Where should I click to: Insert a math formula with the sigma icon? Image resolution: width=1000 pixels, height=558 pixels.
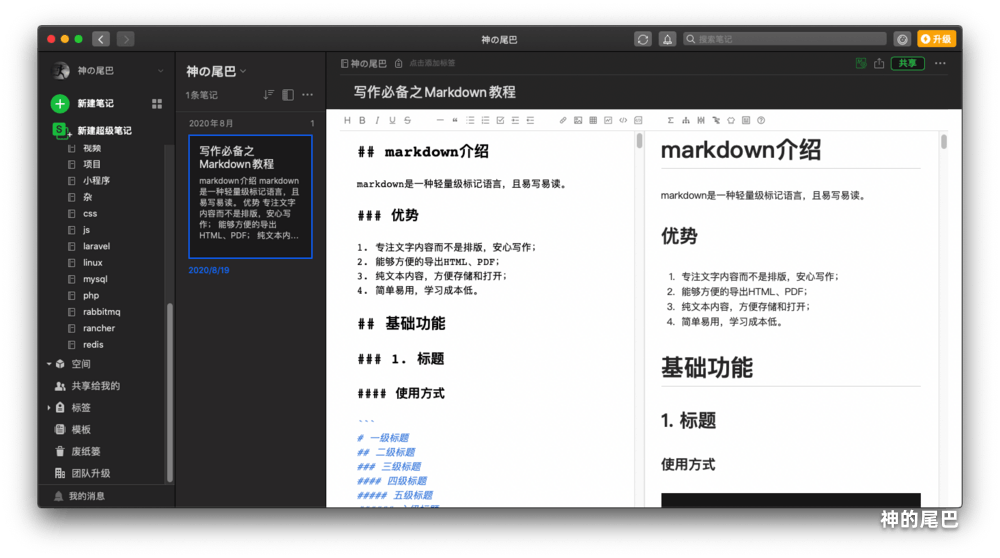[x=671, y=120]
